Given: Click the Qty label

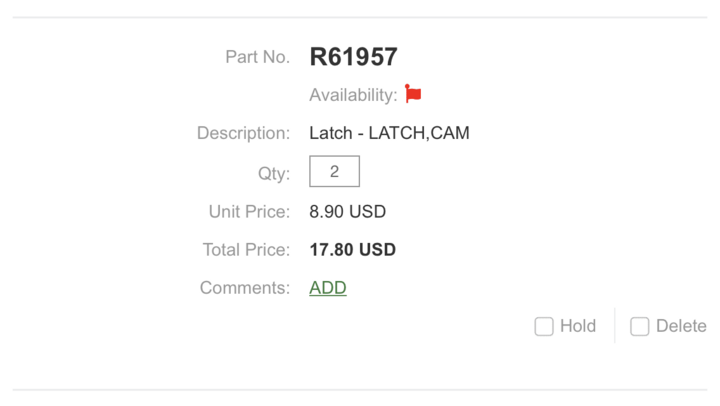Looking at the screenshot, I should [x=274, y=174].
